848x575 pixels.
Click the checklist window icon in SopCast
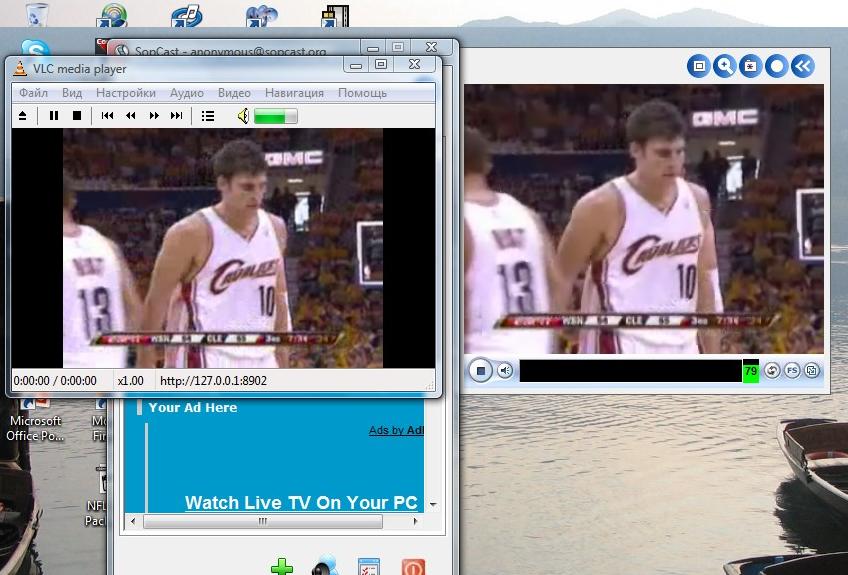point(369,566)
